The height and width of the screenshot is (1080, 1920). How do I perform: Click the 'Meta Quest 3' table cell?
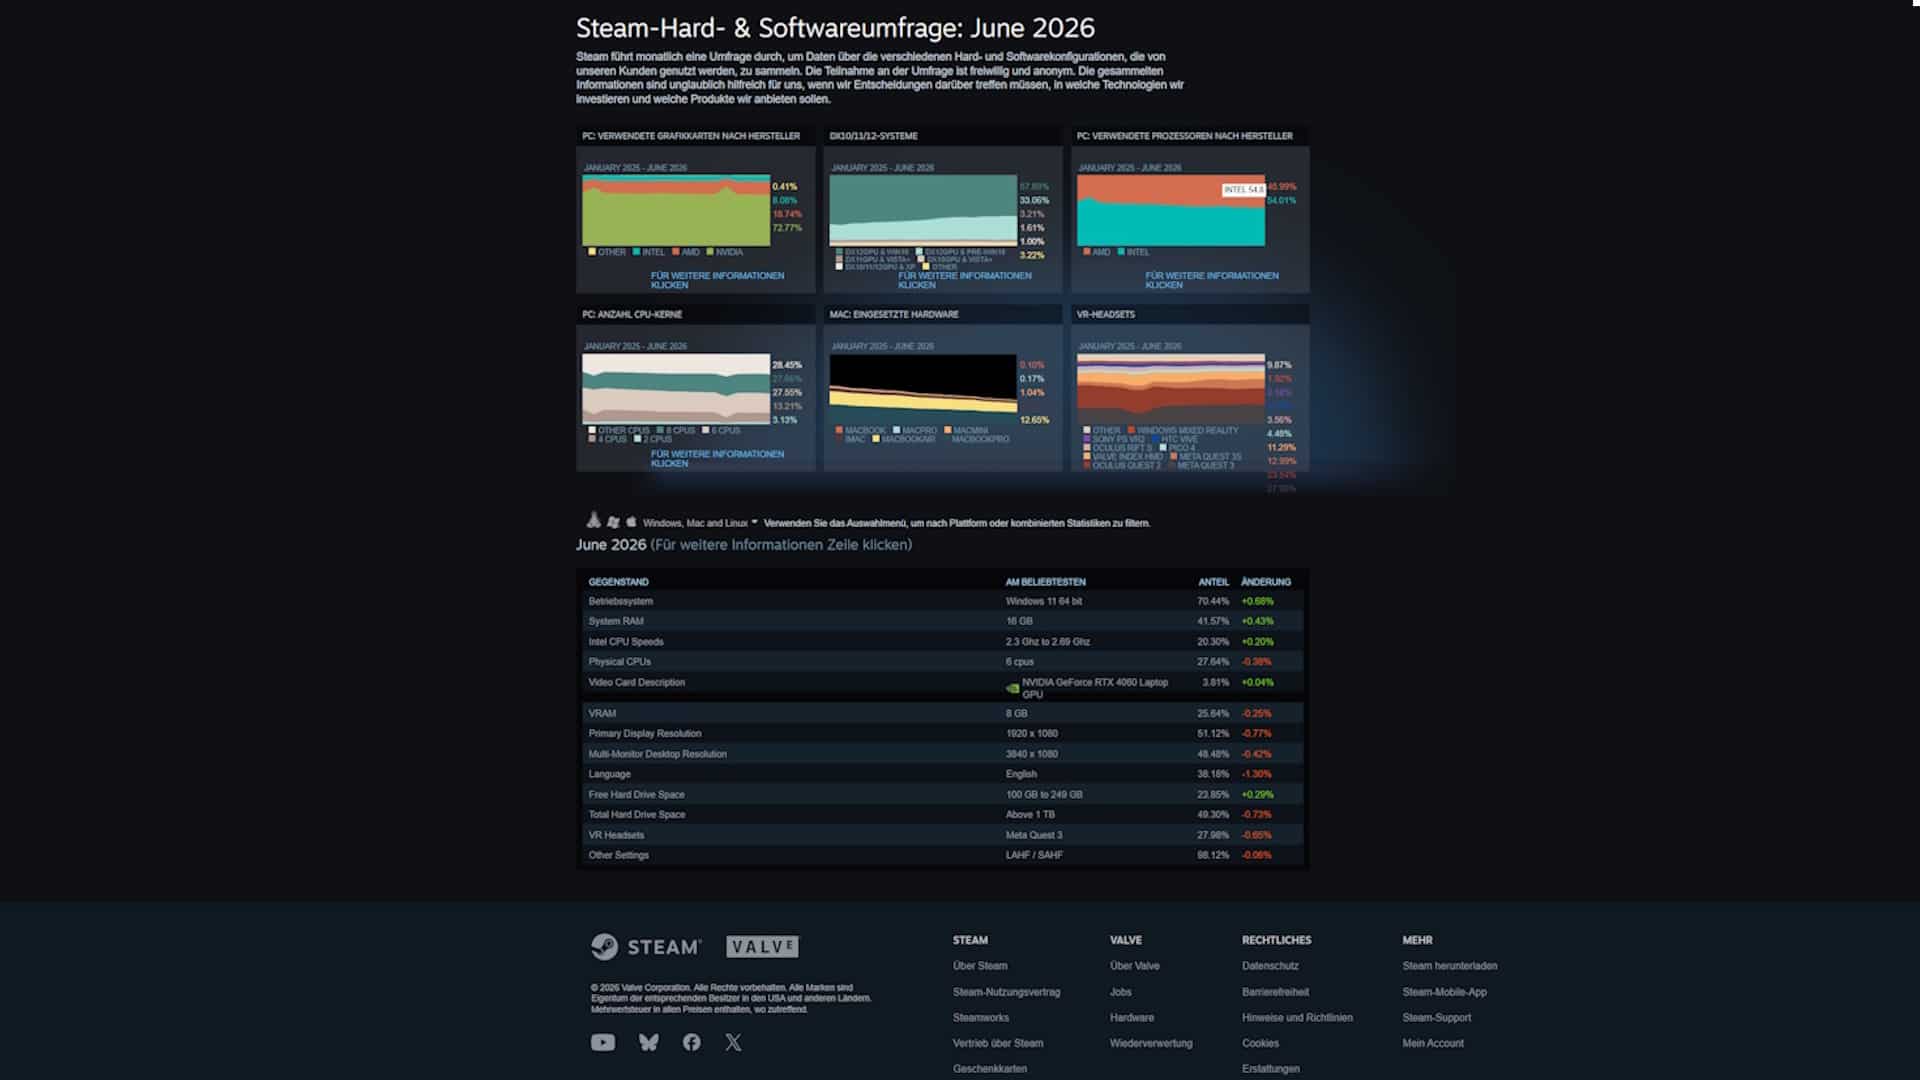click(x=1034, y=835)
